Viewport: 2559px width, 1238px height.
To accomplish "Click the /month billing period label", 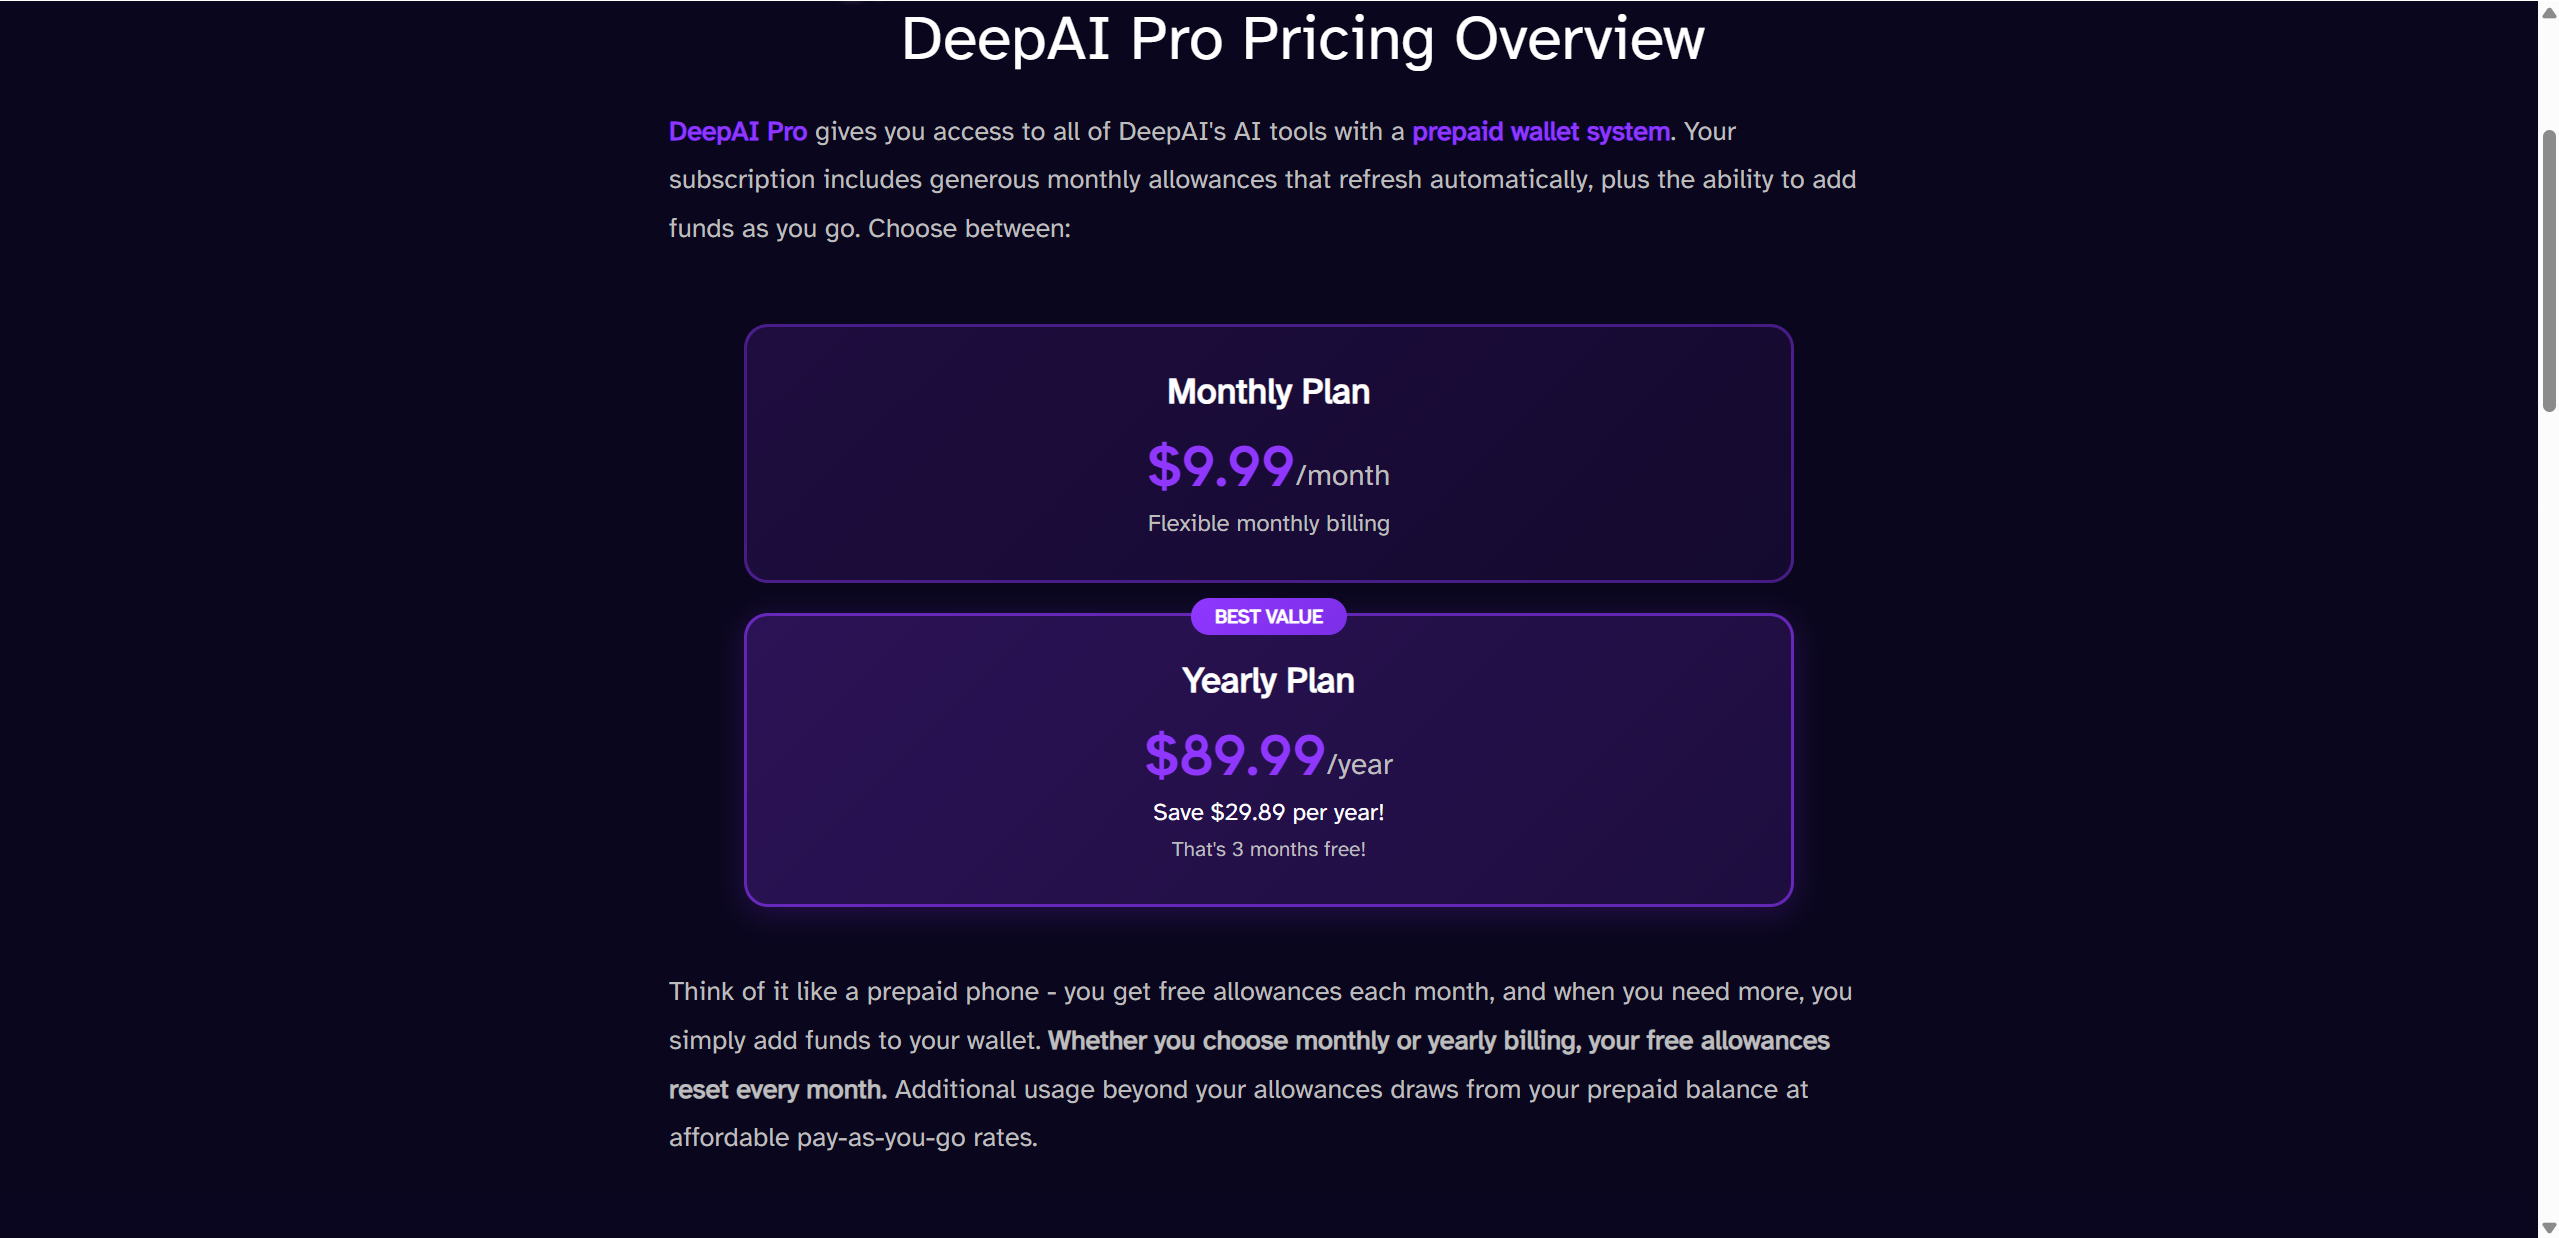I will [x=1343, y=476].
